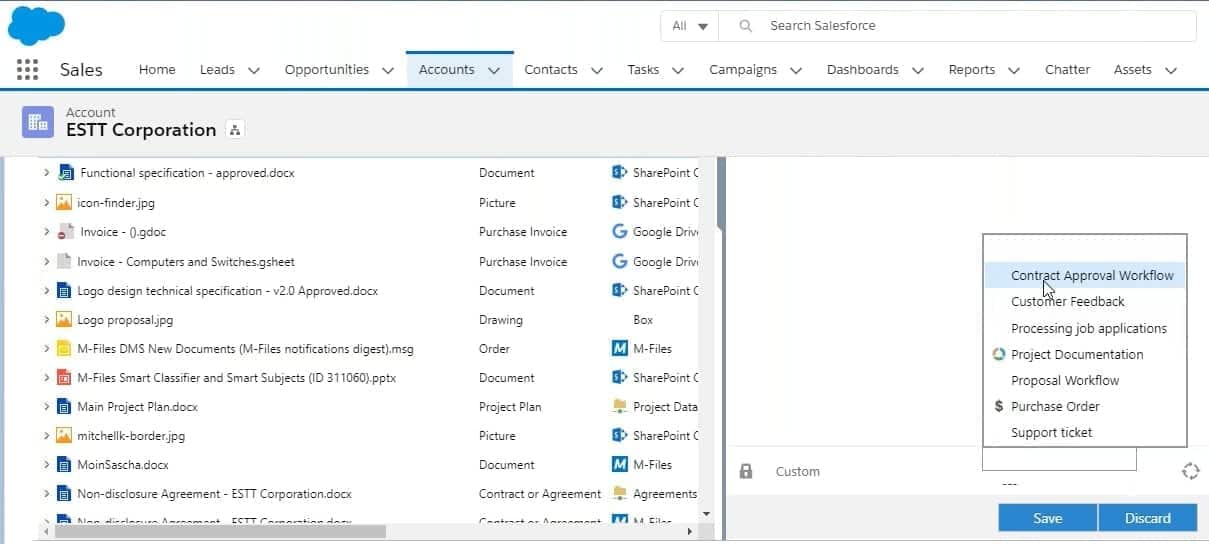Image resolution: width=1209 pixels, height=544 pixels.
Task: Click the PowerPoint icon of M-Files Smart Classifier pptx
Action: coord(64,378)
